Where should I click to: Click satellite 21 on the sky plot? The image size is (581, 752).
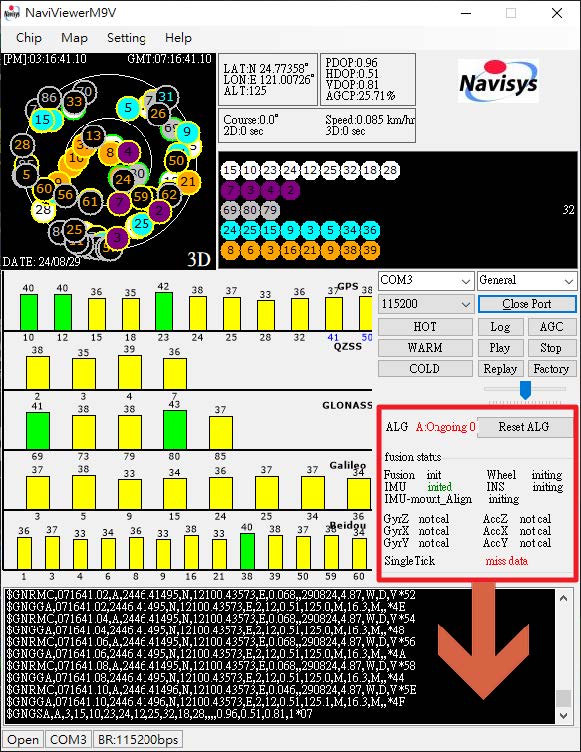188,182
